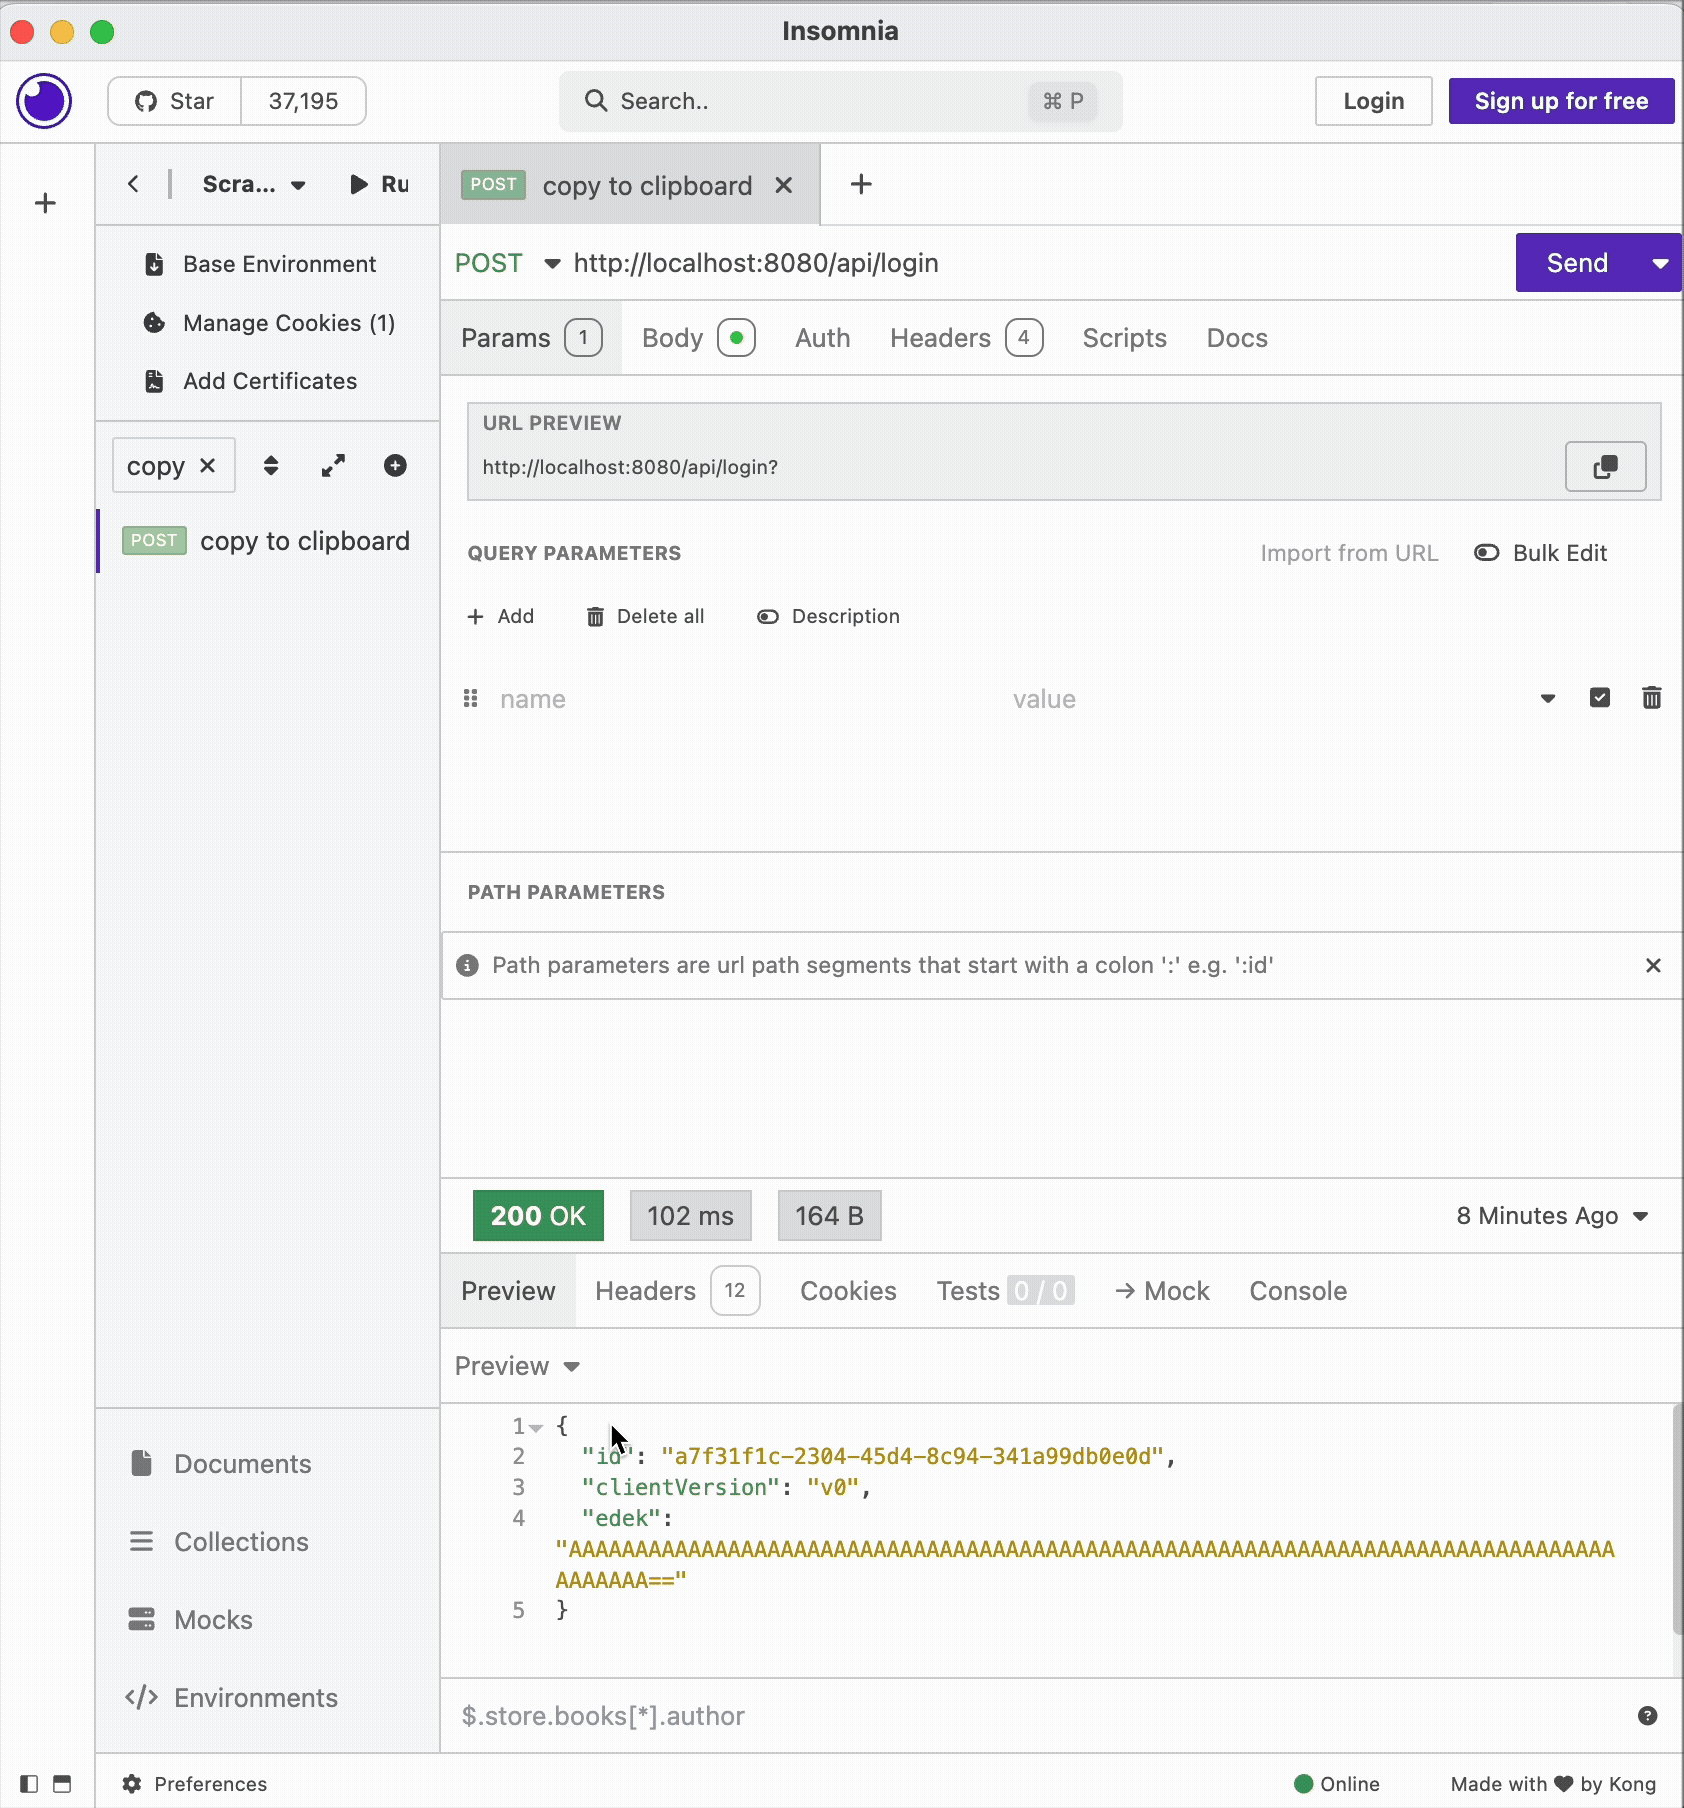The height and width of the screenshot is (1808, 1684).
Task: Click the request URL field
Action: [1040, 263]
